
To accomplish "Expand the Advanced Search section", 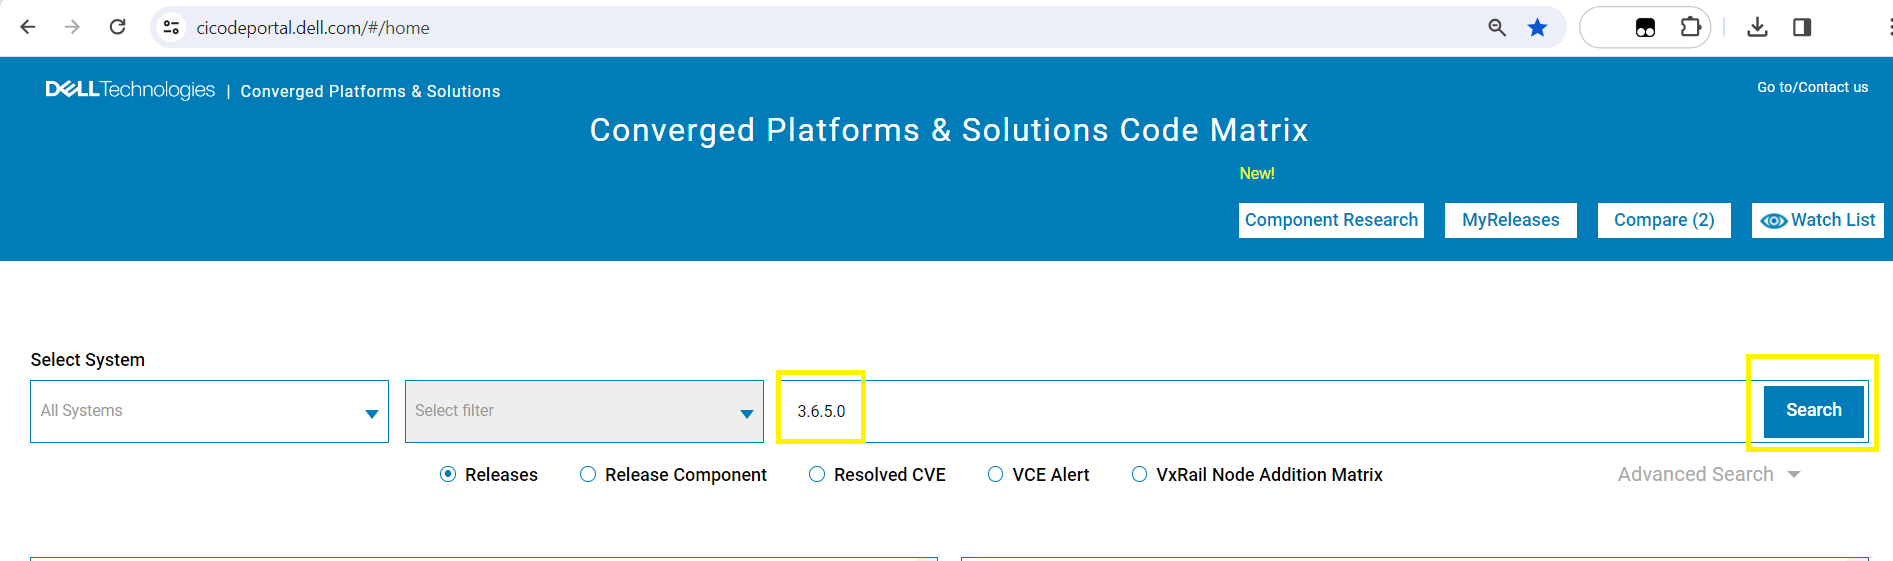I will tap(1708, 475).
